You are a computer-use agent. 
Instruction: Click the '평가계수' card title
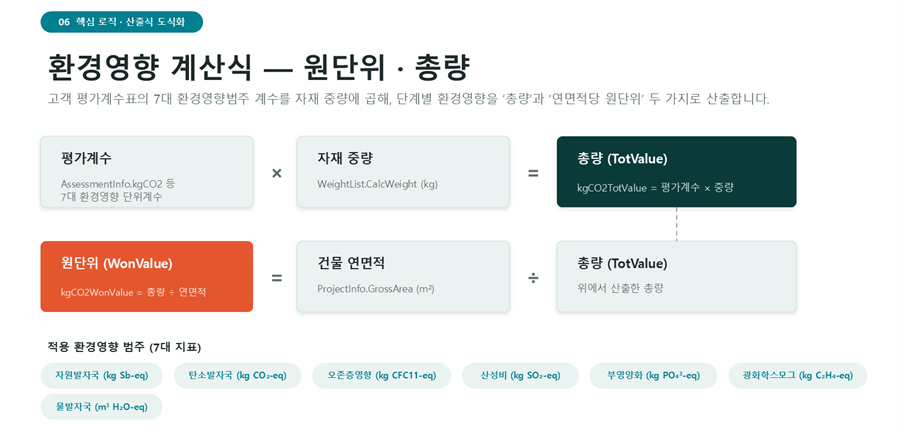coord(86,159)
